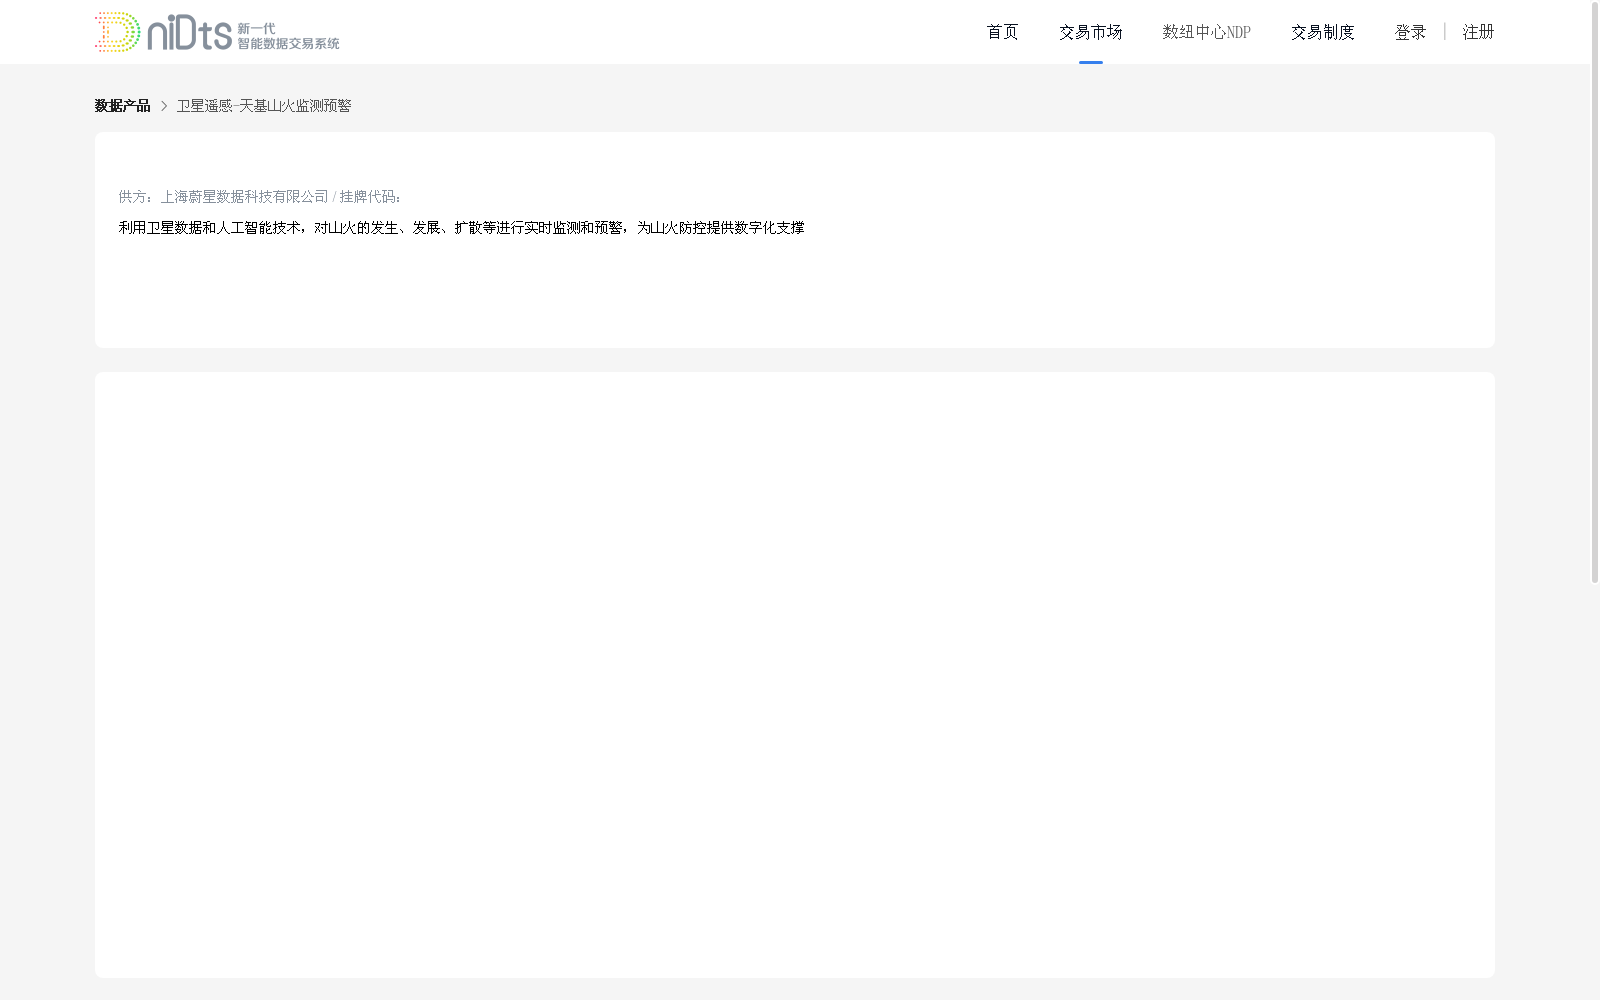Click the breadcrumb chevron arrow
1600x1000 pixels.
(164, 106)
